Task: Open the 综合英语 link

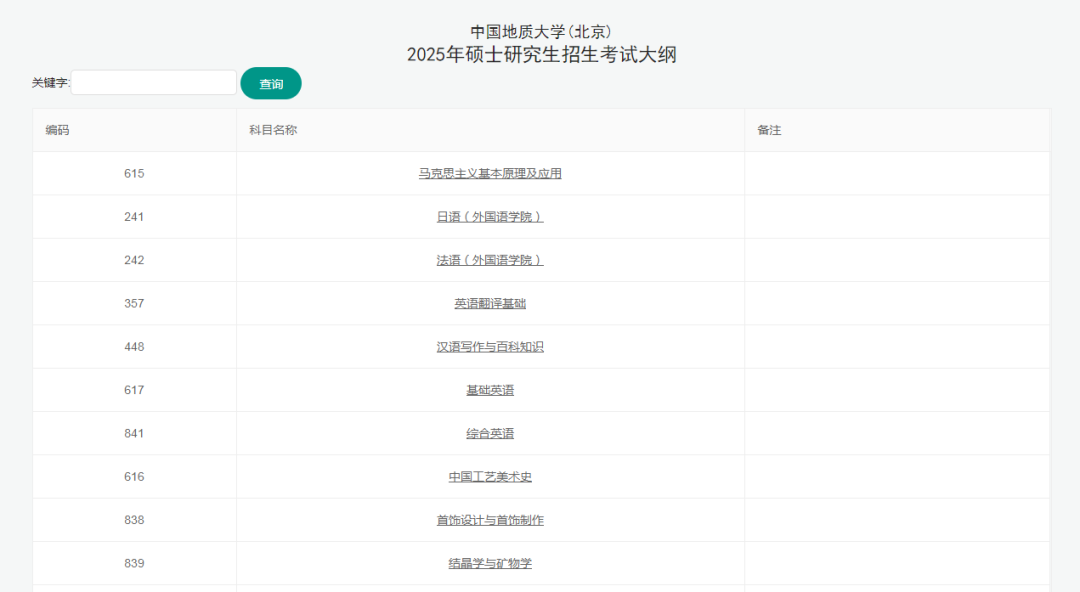Action: coord(490,433)
